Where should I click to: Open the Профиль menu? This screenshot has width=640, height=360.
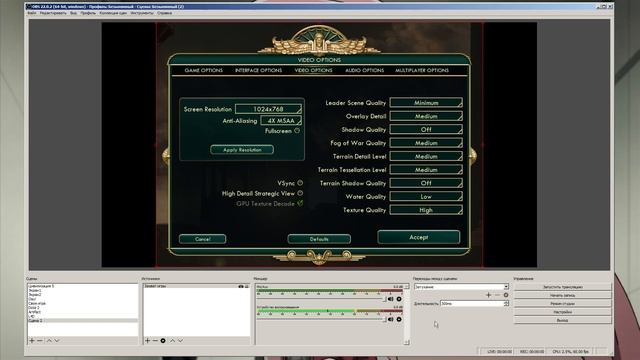[x=88, y=13]
